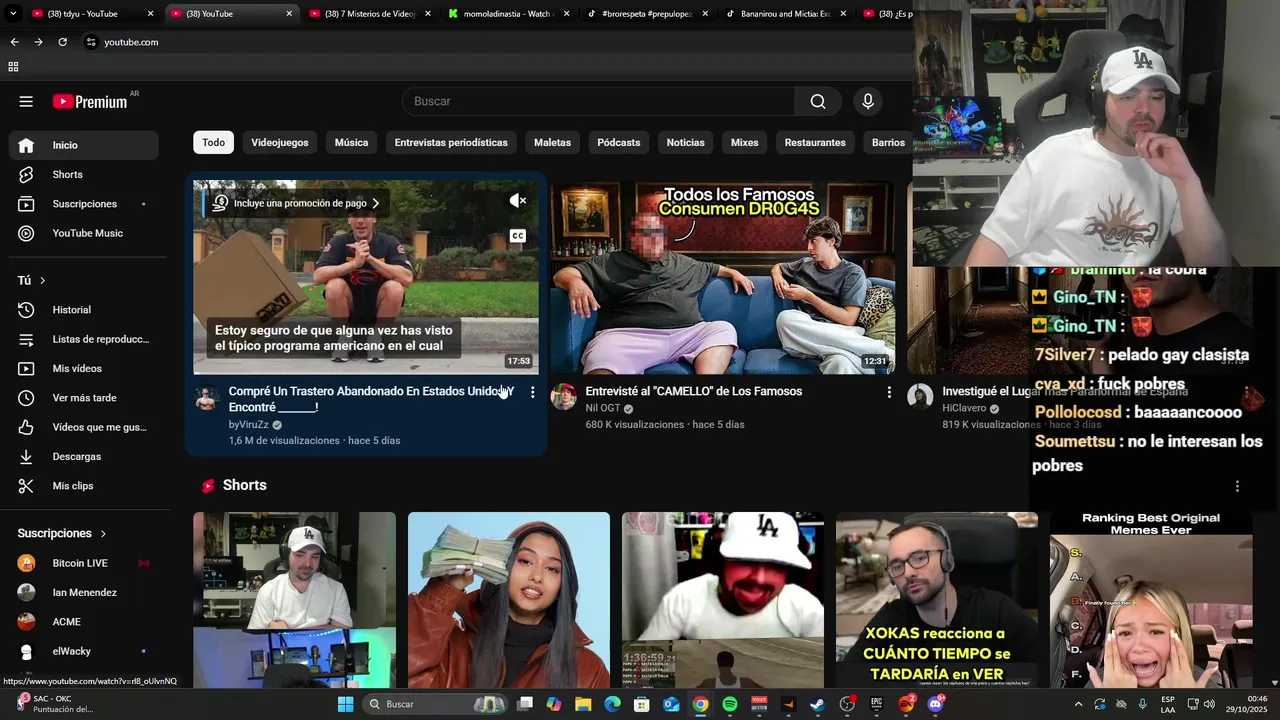Open the Windows Start button
Viewport: 1280px width, 720px height.
coord(345,704)
